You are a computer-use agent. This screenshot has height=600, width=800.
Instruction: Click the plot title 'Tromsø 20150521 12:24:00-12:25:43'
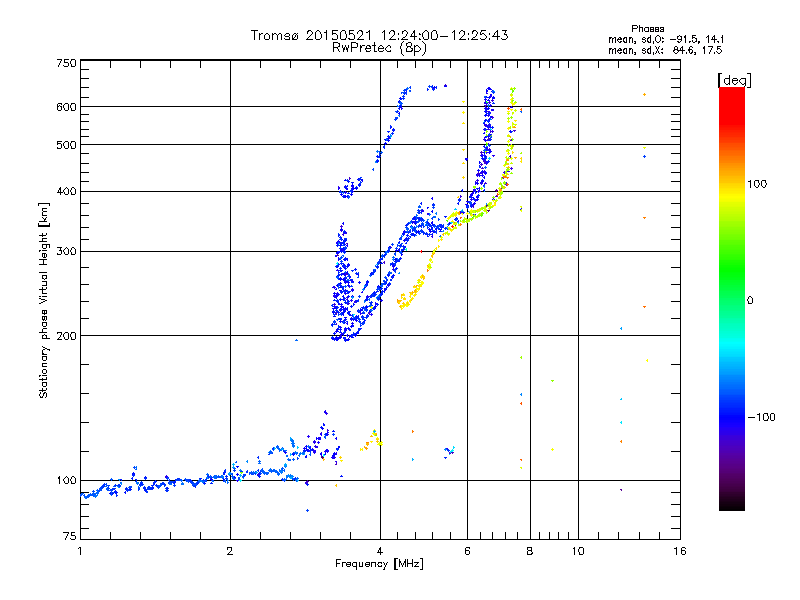click(x=379, y=35)
